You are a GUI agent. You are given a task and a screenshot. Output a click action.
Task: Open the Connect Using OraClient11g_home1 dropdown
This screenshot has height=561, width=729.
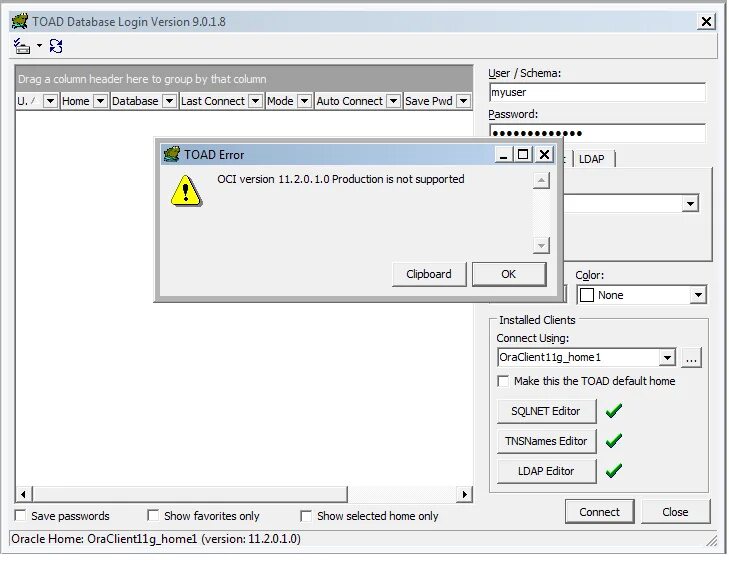pos(667,357)
